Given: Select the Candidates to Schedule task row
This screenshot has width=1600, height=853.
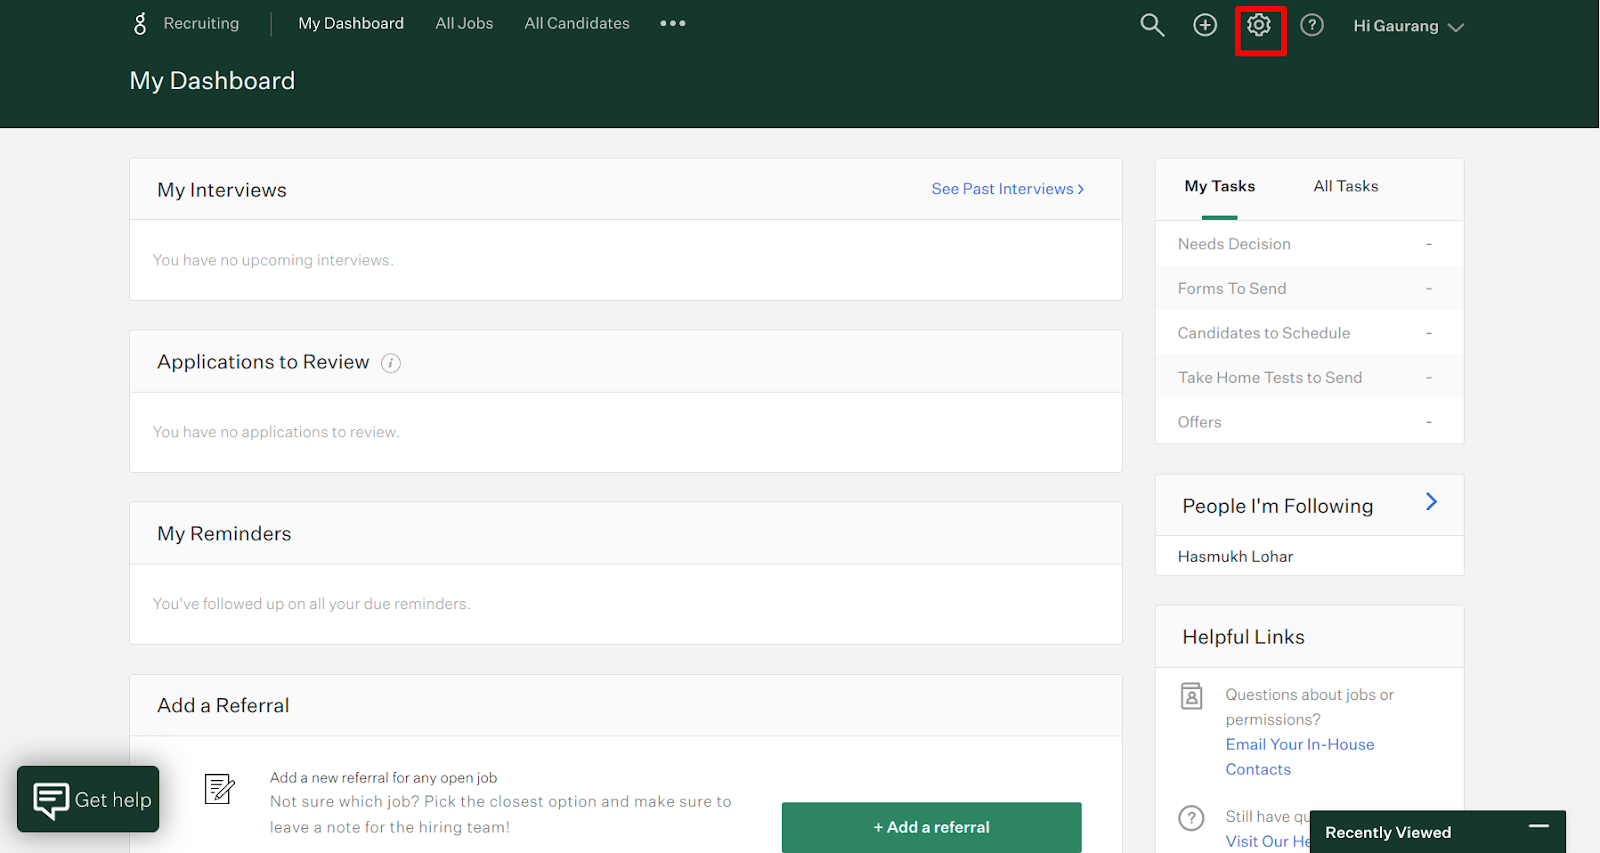Looking at the screenshot, I should [1309, 333].
